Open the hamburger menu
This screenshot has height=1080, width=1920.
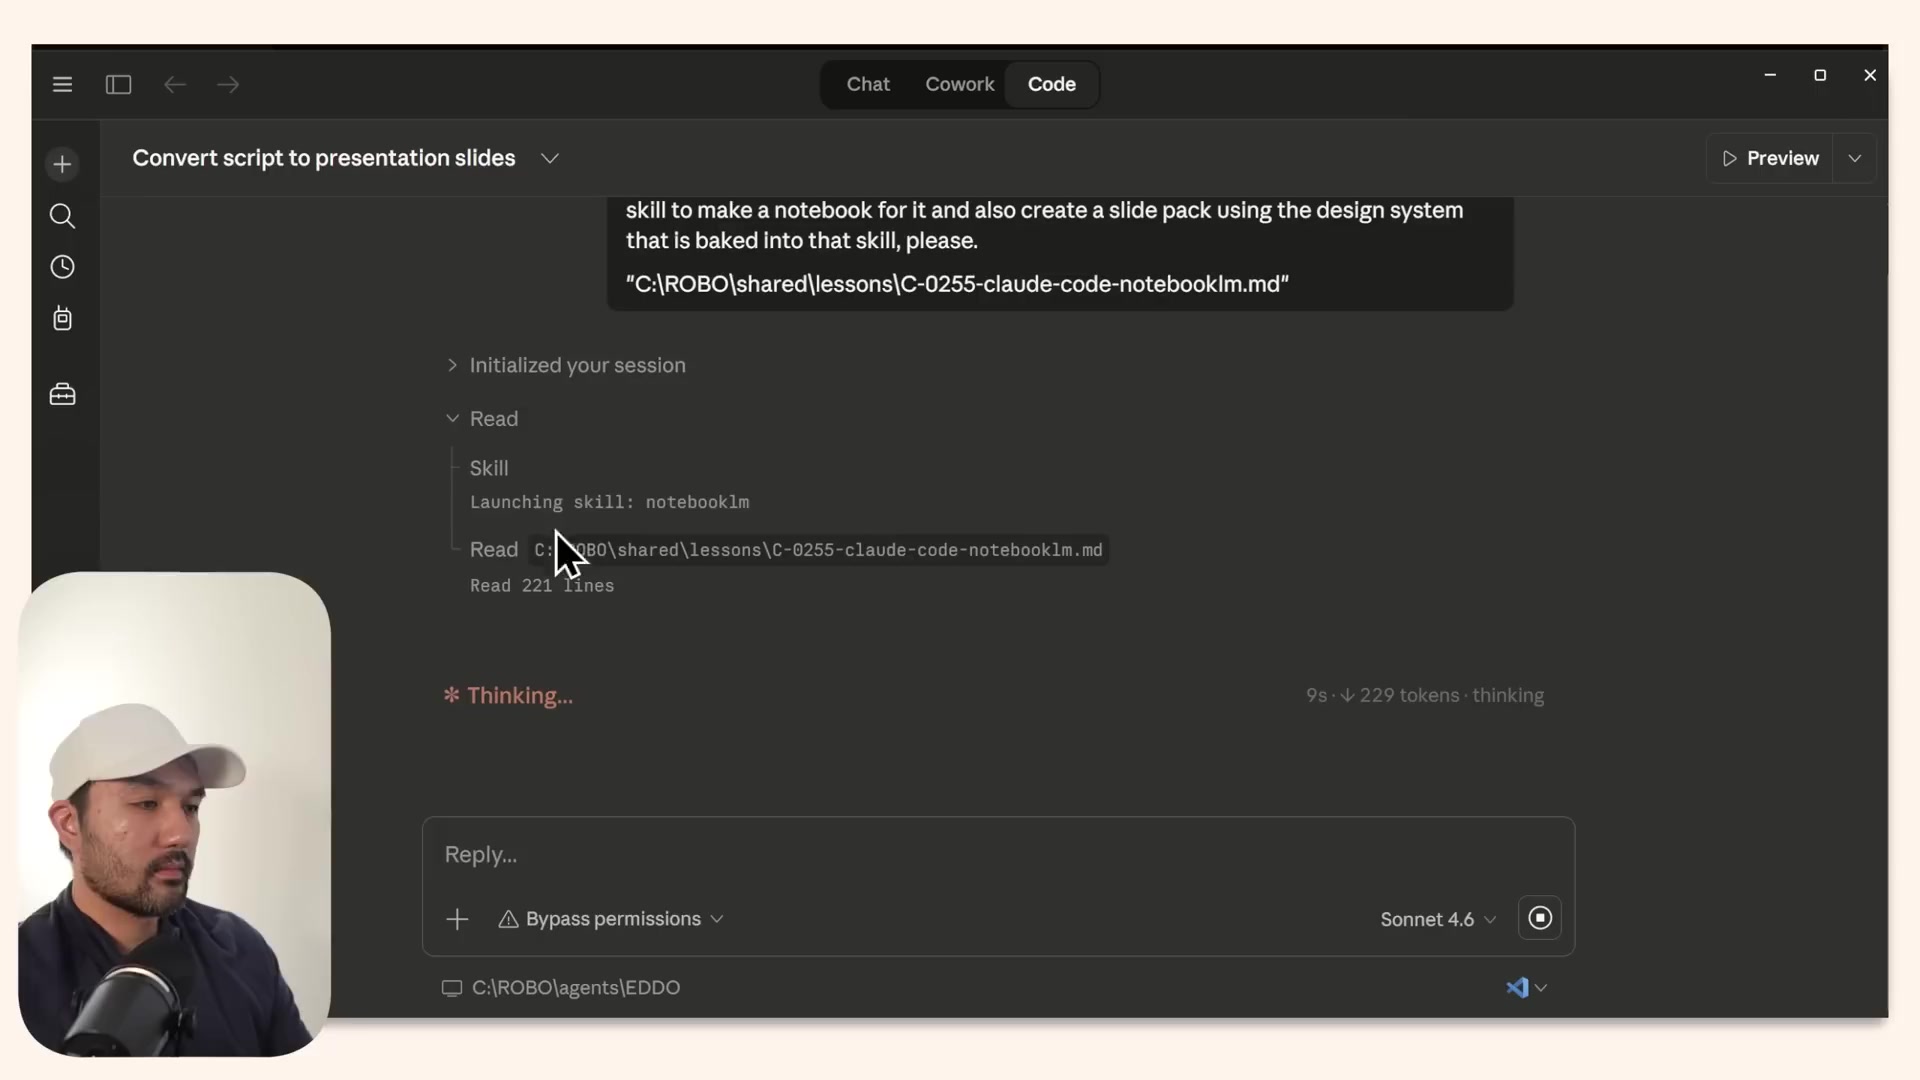click(62, 84)
